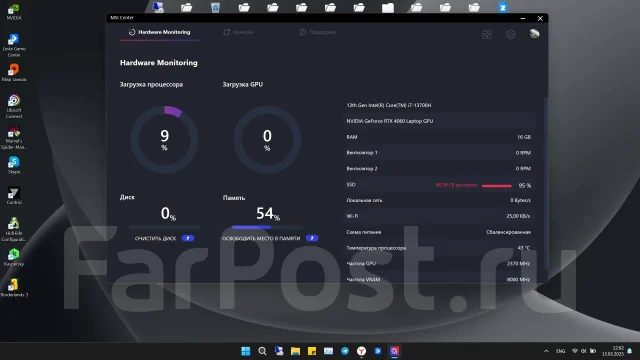The image size is (640, 360).
Task: Click the Частота GPU row
Action: (x=439, y=264)
